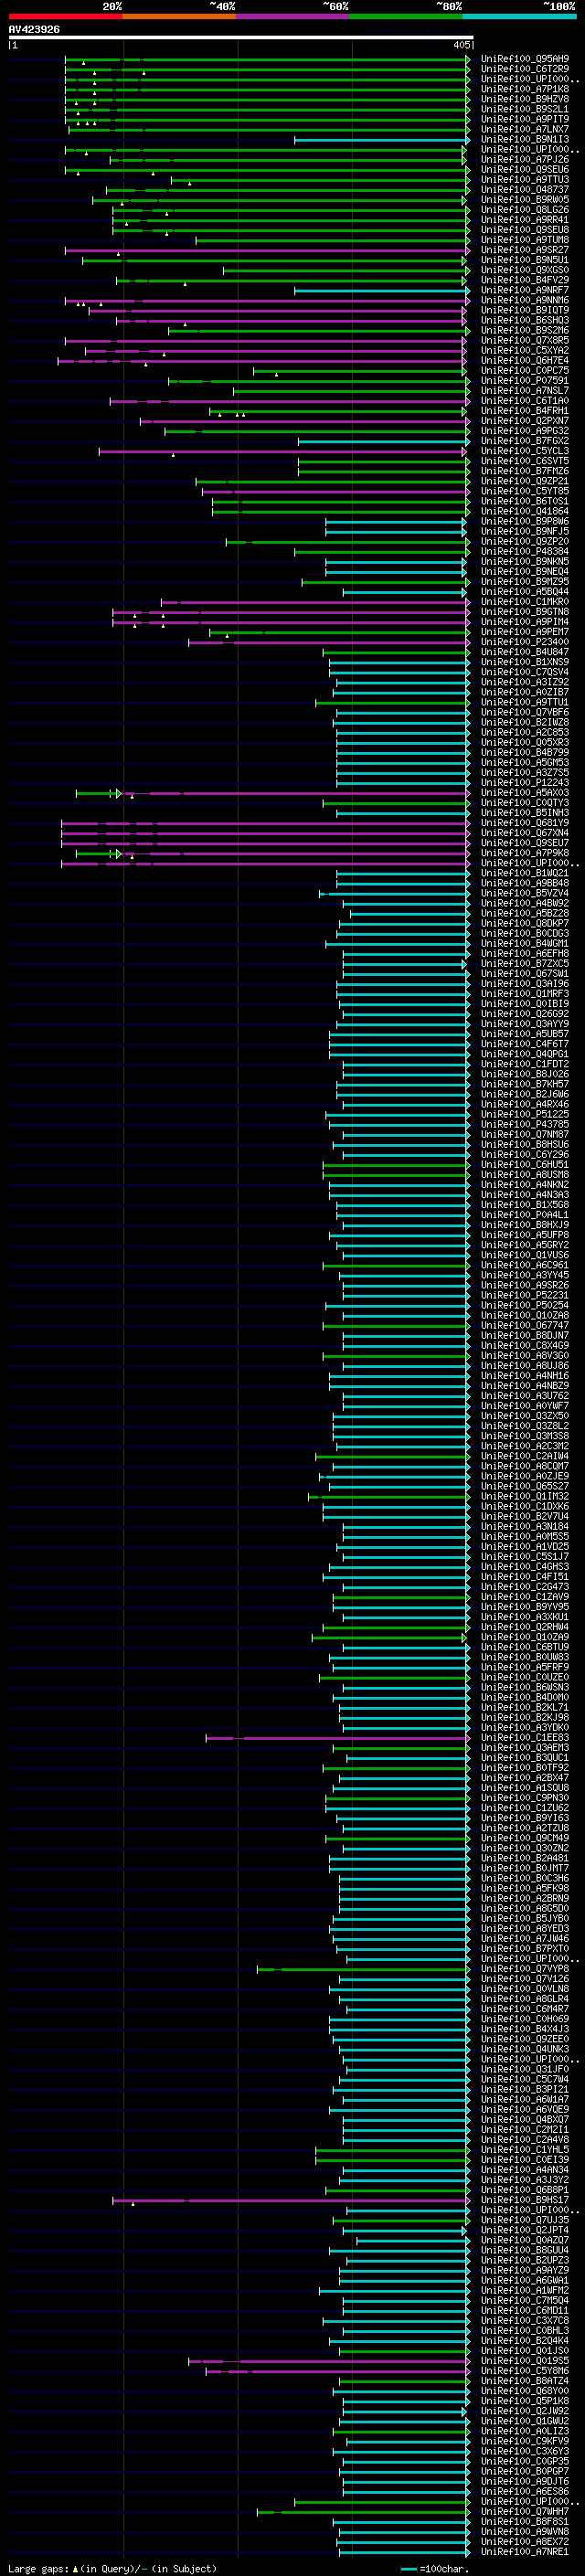Click hit label UniRef100_B9HS17

tap(525, 2200)
